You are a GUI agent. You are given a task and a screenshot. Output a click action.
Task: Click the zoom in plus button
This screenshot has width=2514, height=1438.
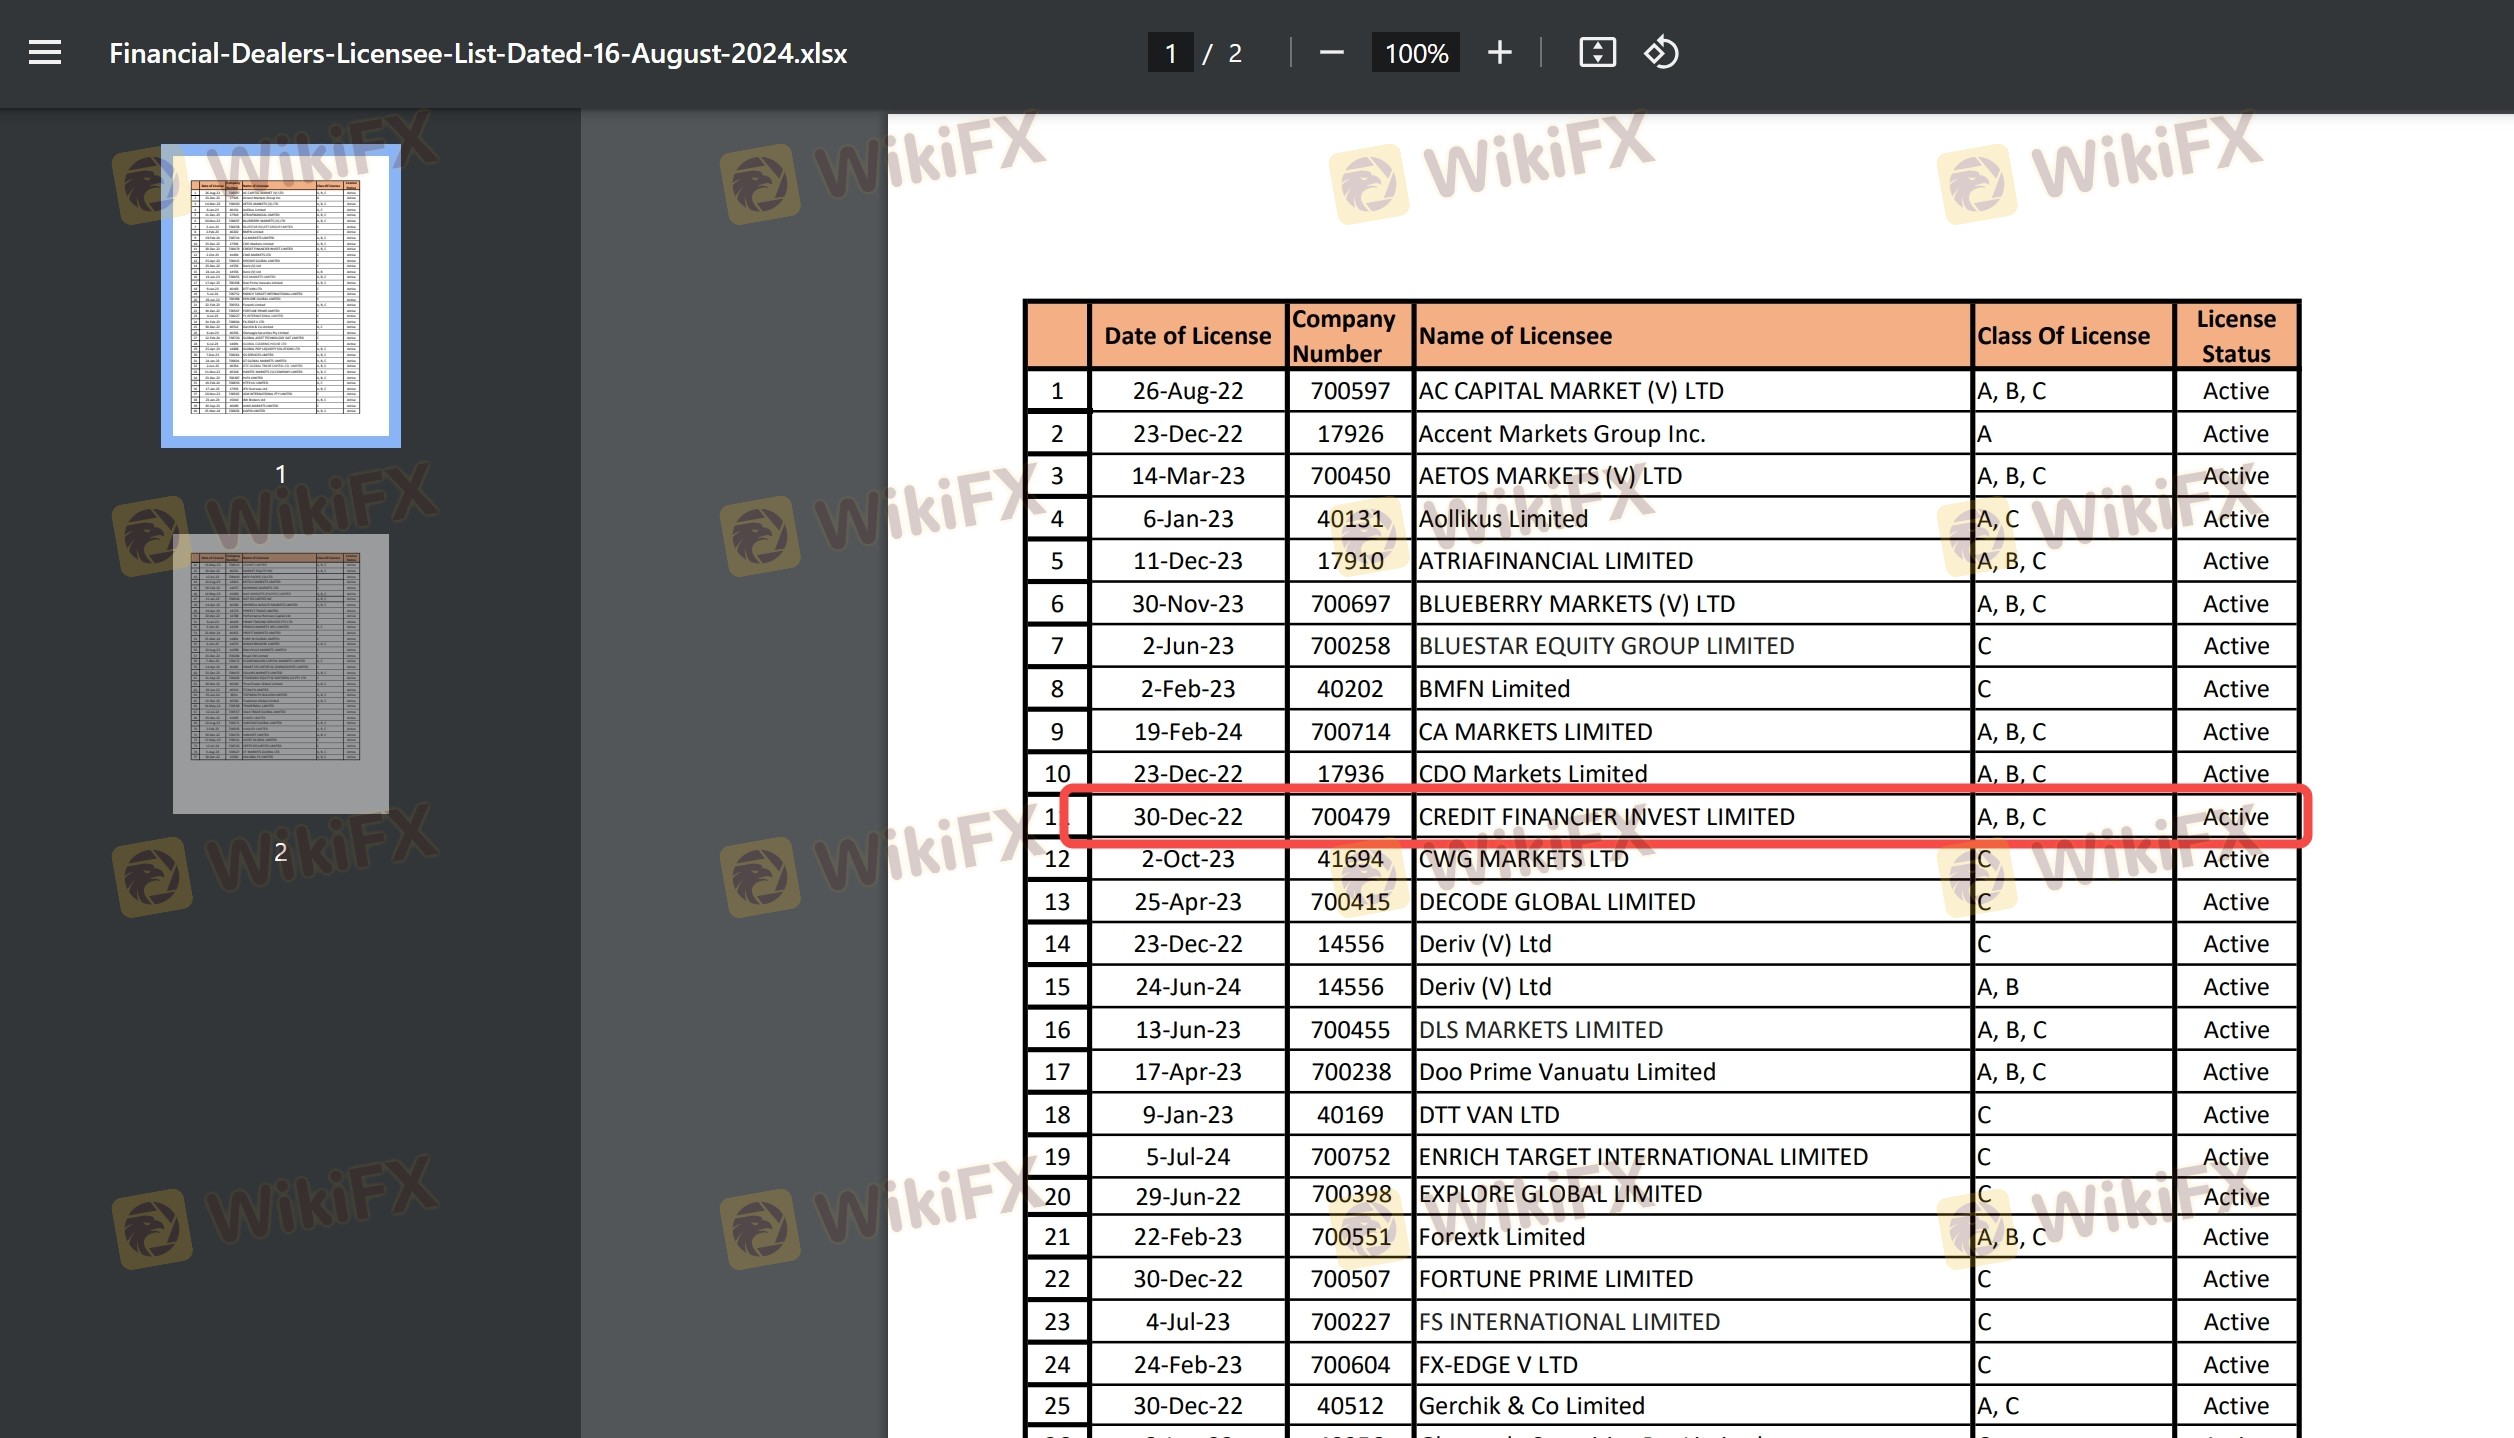[x=1499, y=53]
